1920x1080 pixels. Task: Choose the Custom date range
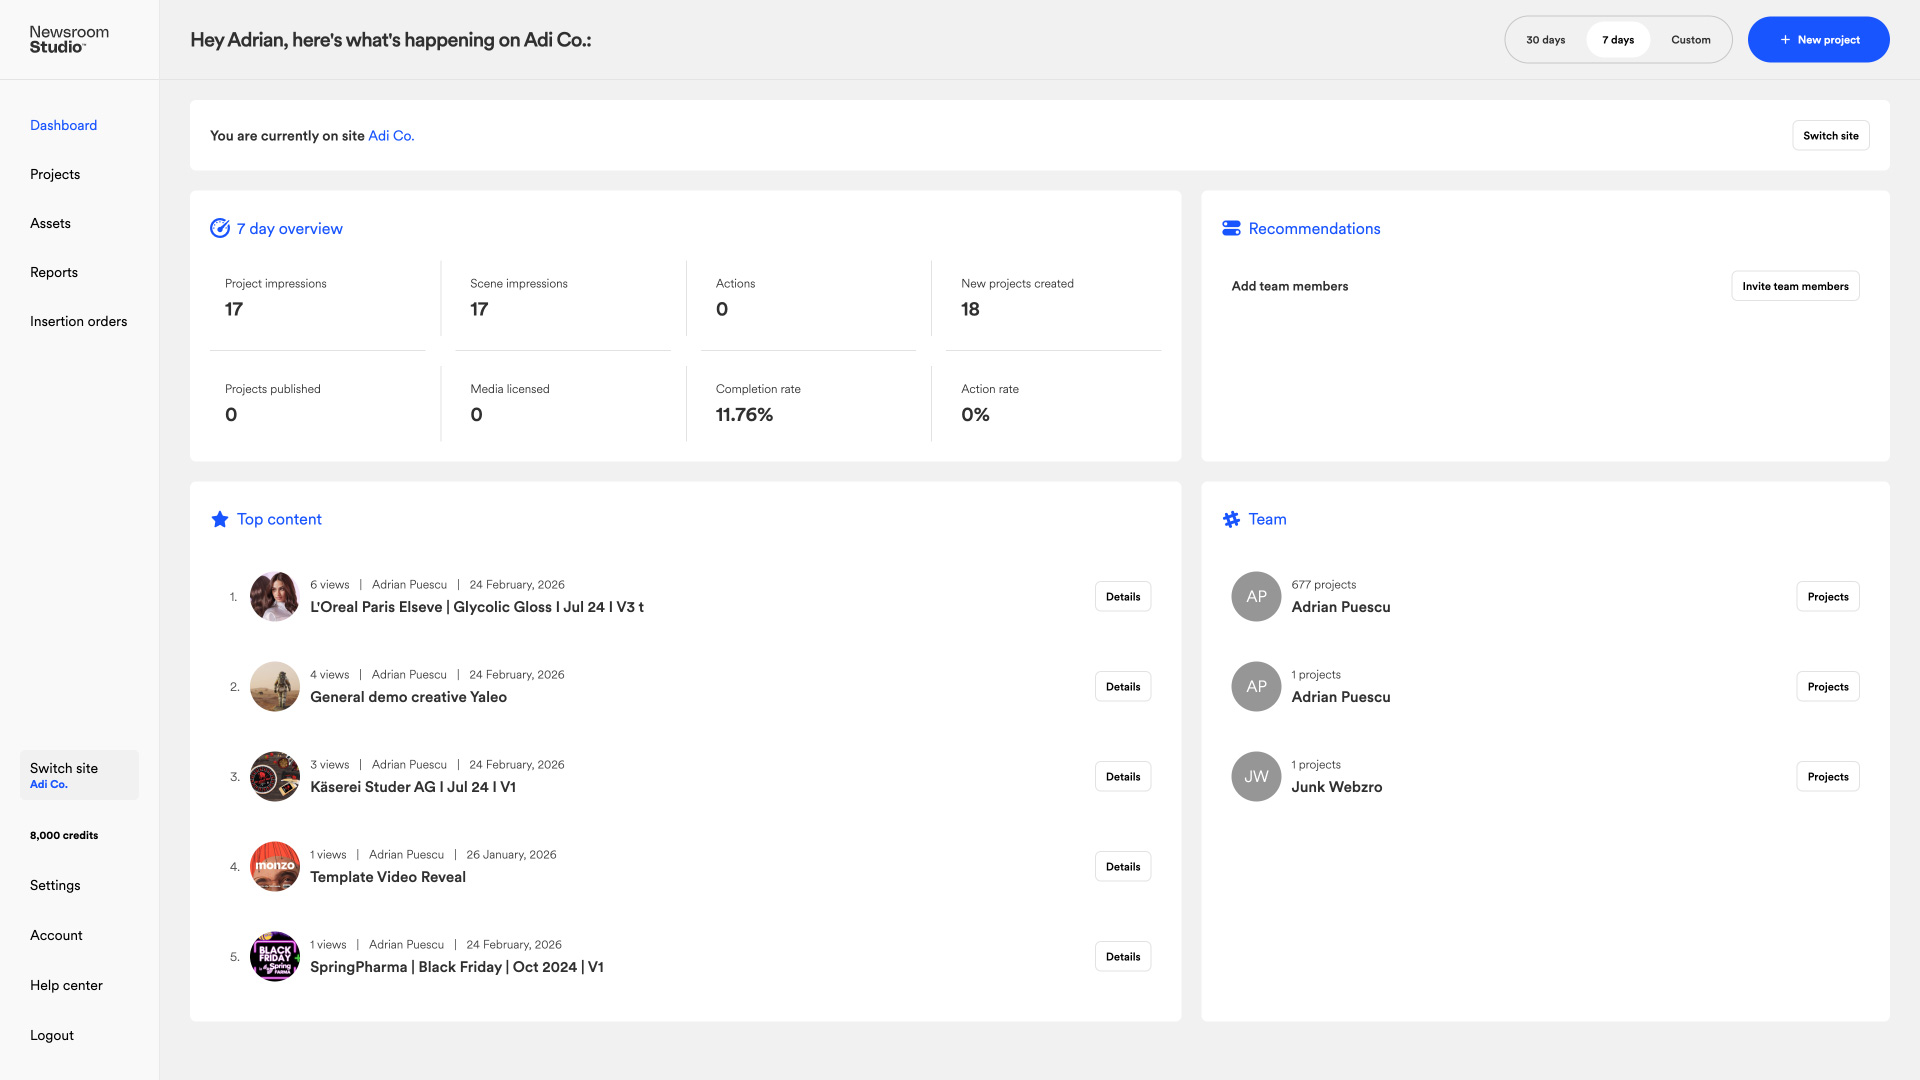pyautogui.click(x=1690, y=40)
